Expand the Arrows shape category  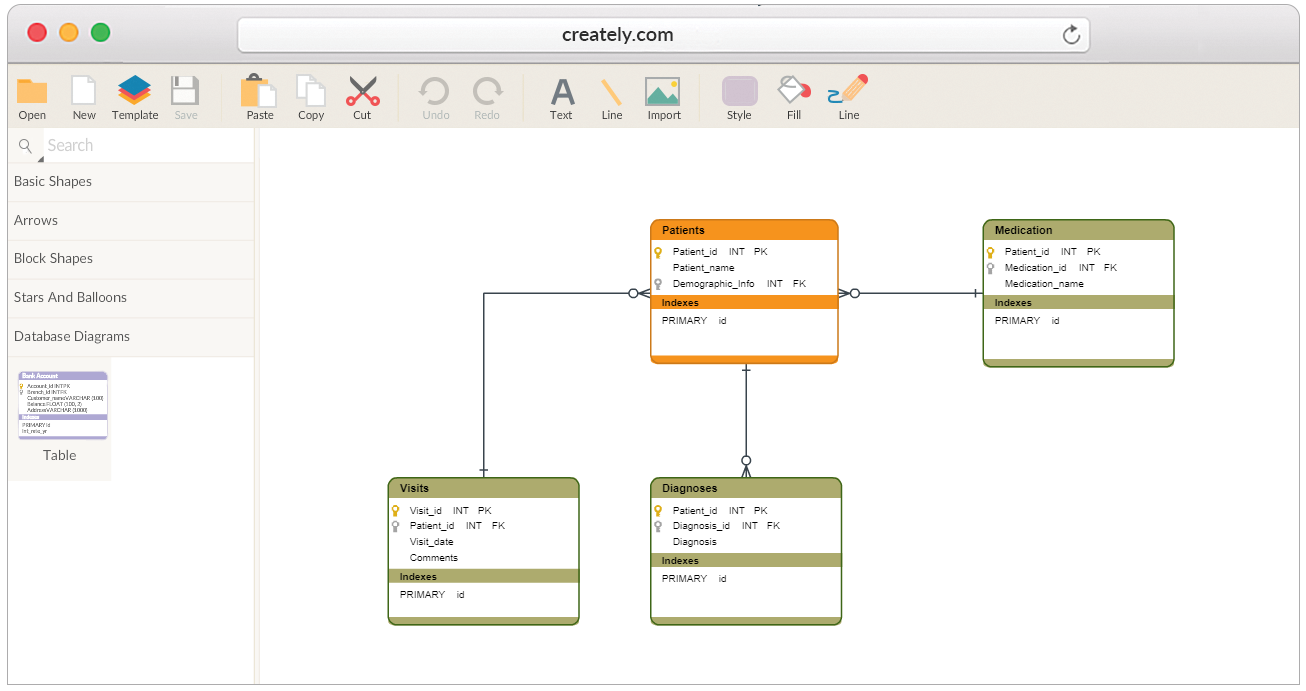click(x=36, y=220)
